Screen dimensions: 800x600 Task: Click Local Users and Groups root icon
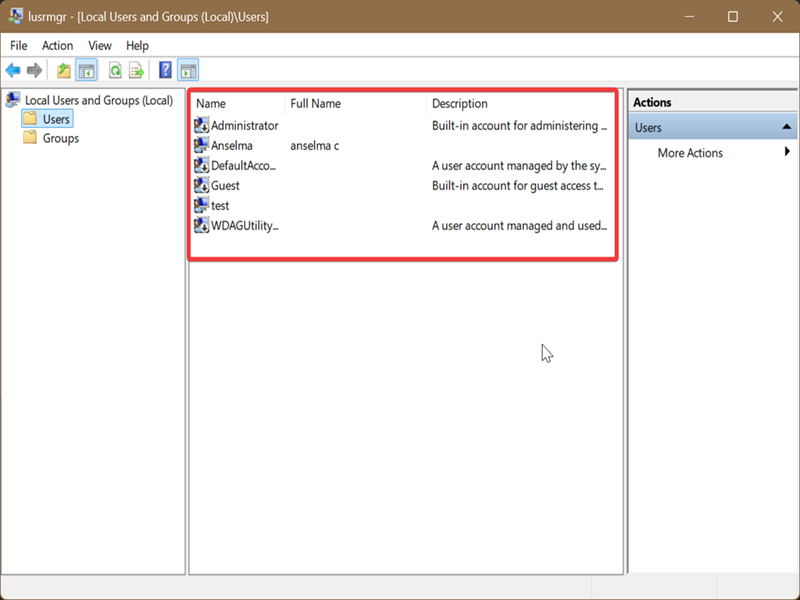click(x=13, y=99)
